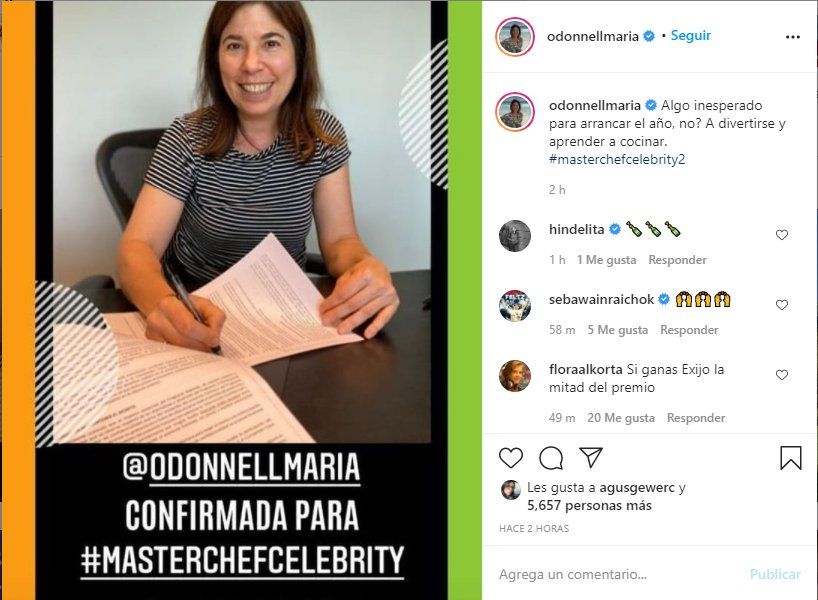818x600 pixels.
Task: View 20 Me gusta on floraalkorta comment
Action: coord(621,418)
